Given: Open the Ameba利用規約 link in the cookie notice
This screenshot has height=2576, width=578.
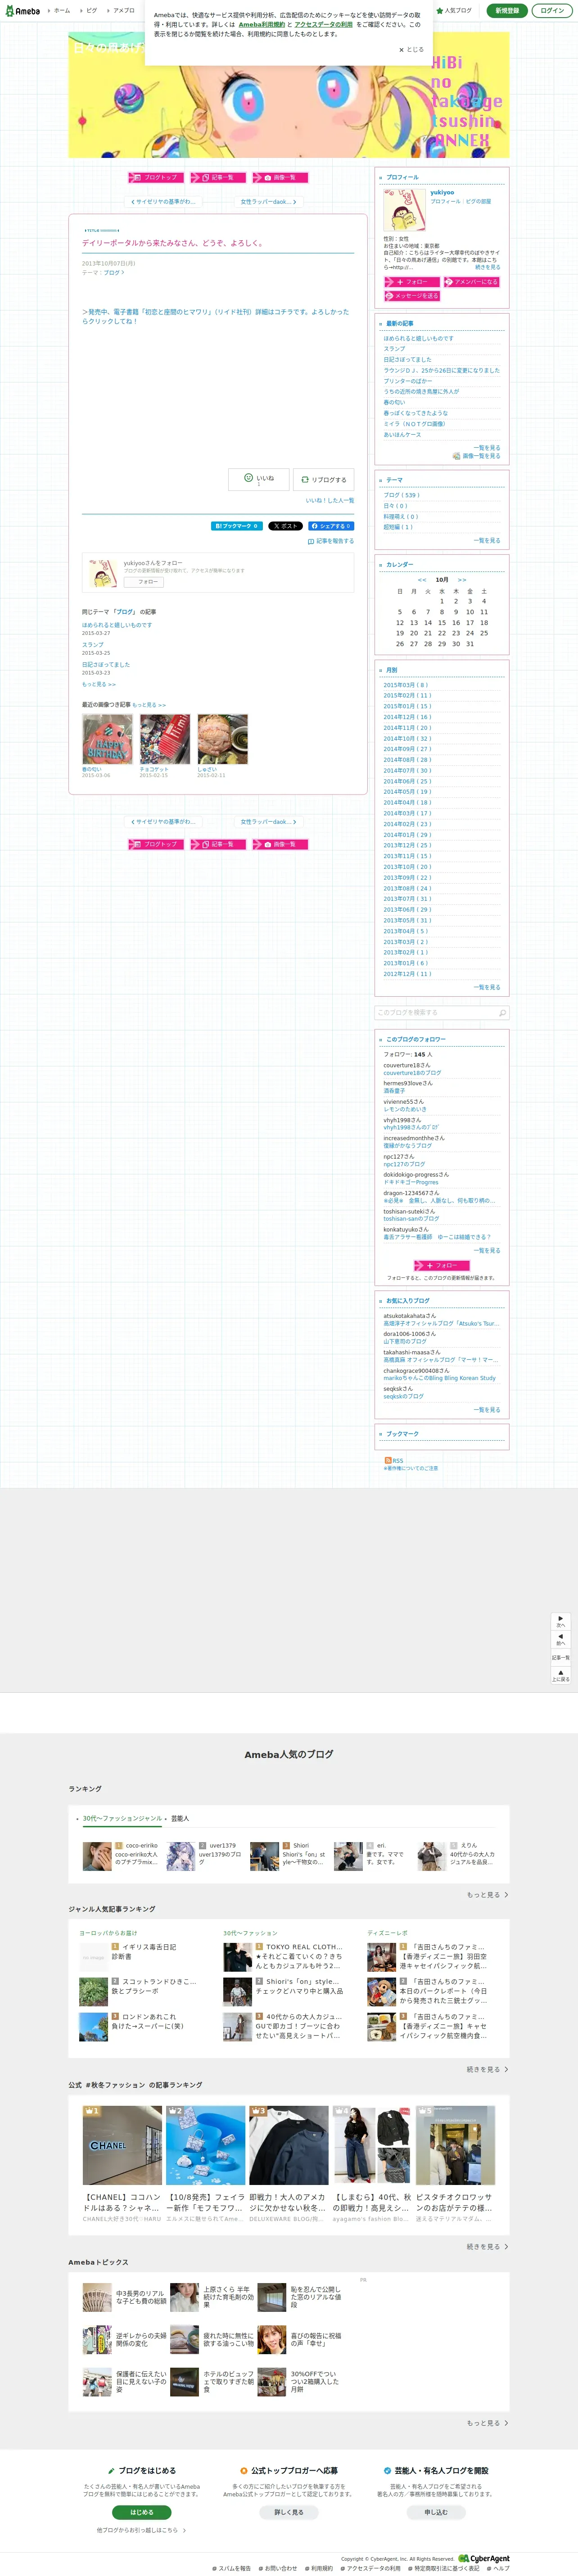Looking at the screenshot, I should [x=262, y=25].
